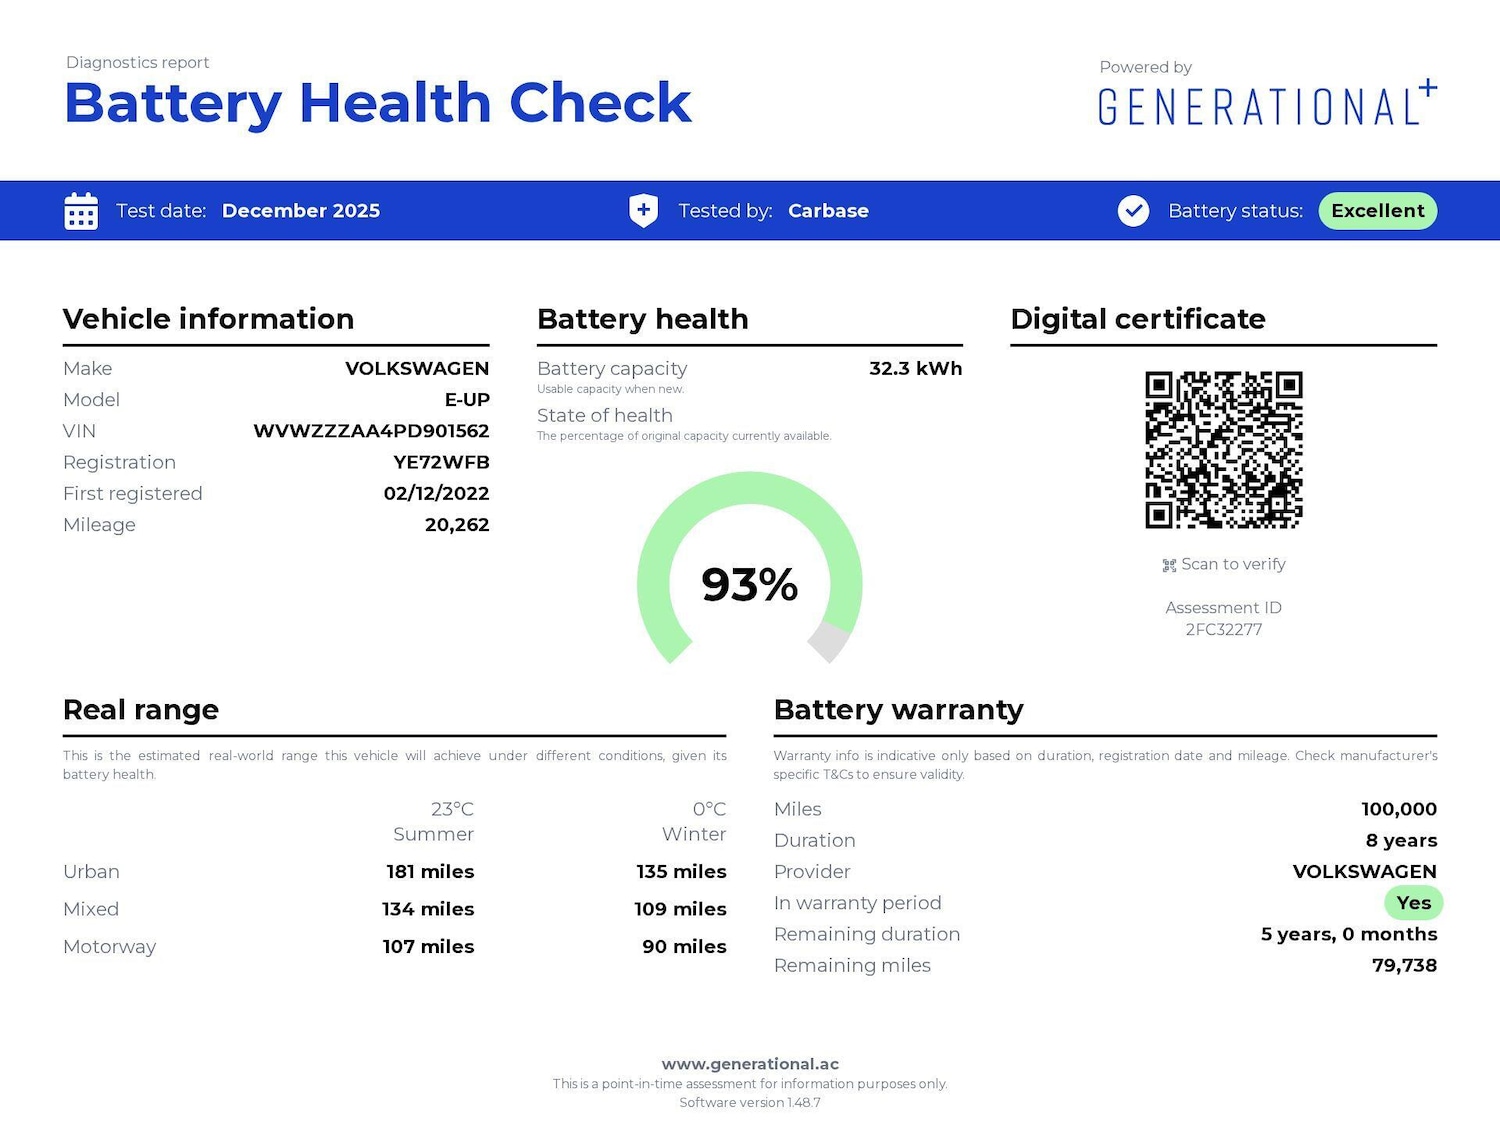Click the Remaining miles 79,738 value
This screenshot has width=1500, height=1125.
1404,965
